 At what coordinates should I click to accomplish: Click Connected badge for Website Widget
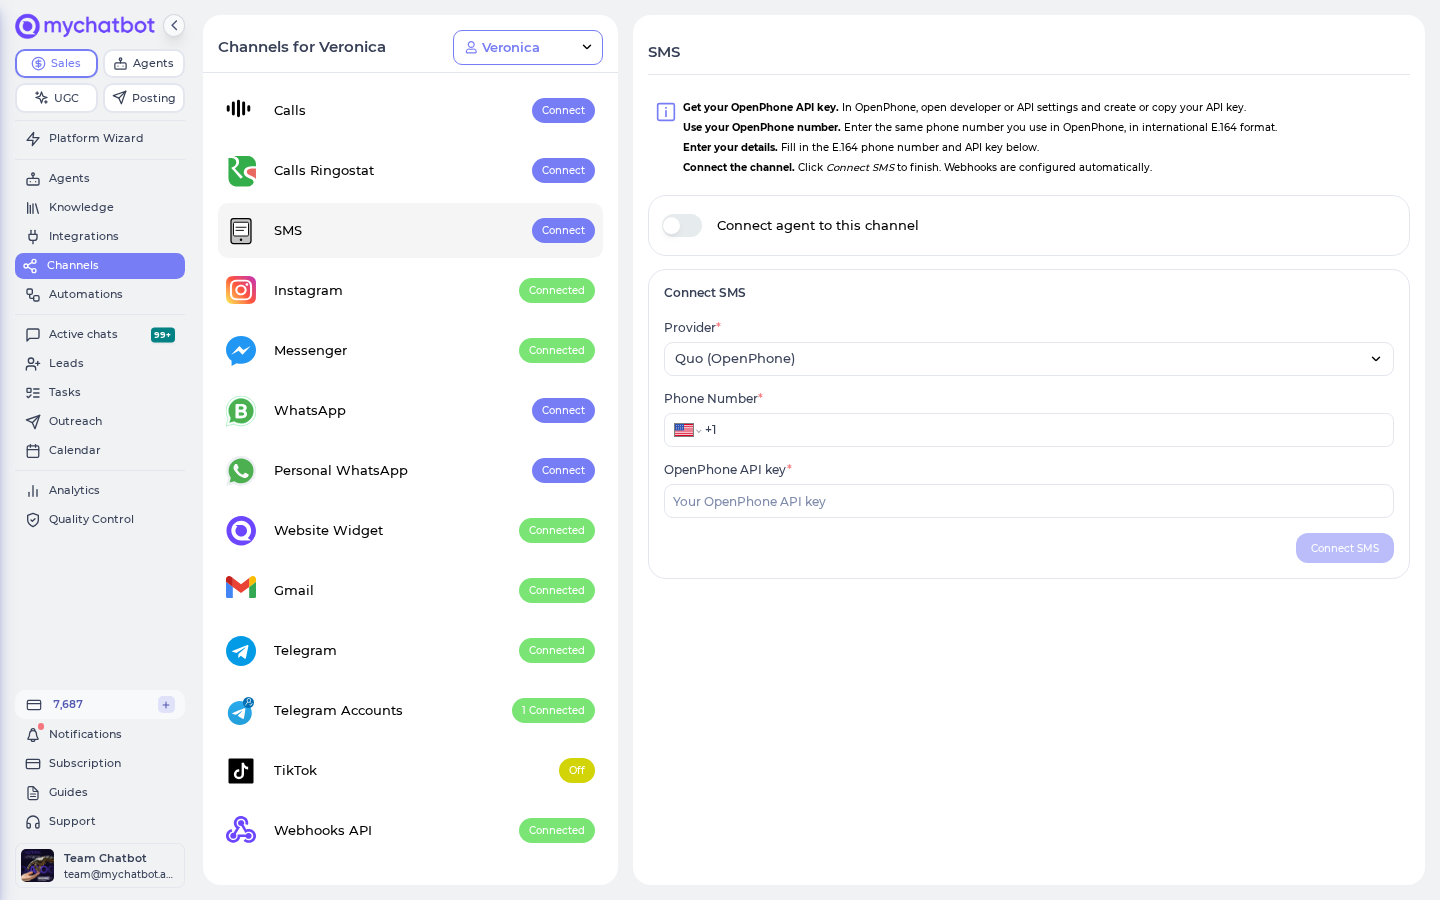click(x=557, y=531)
